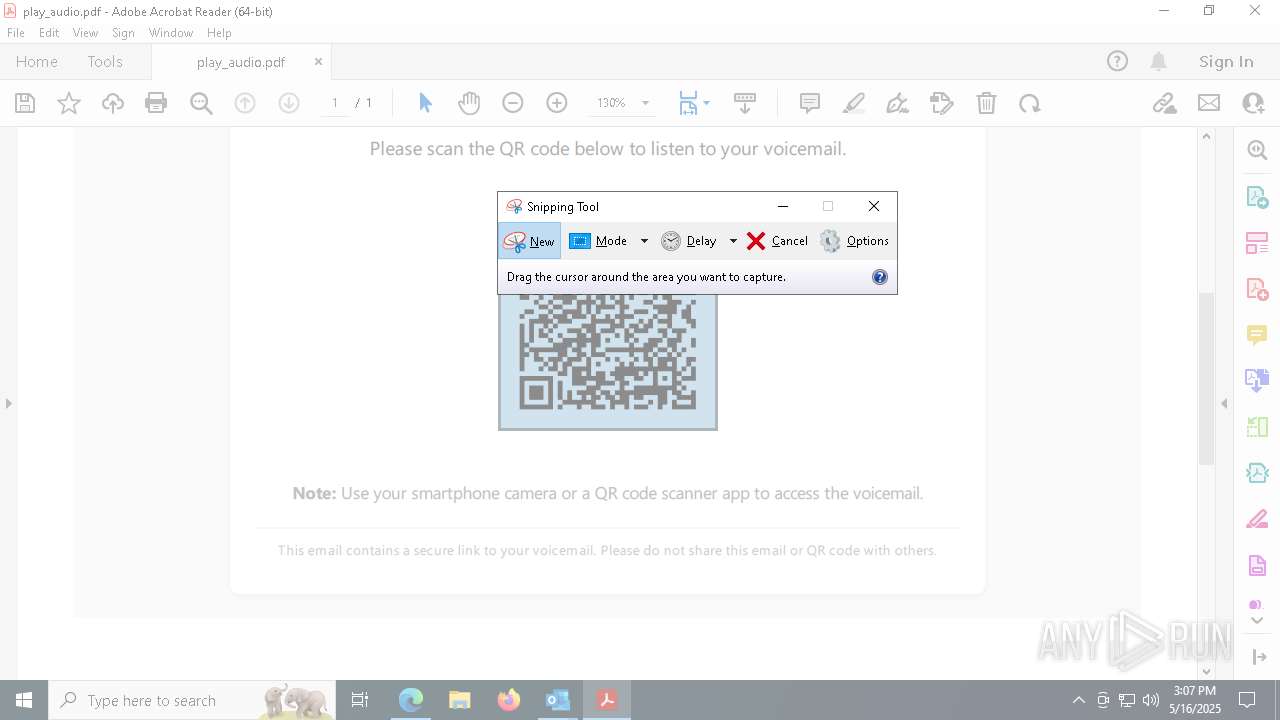This screenshot has width=1280, height=720.
Task: Switch to the Home tab
Action: tap(37, 61)
